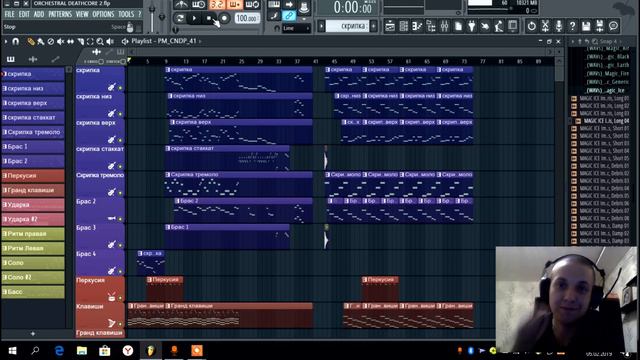Open the project info page icon

(458, 26)
